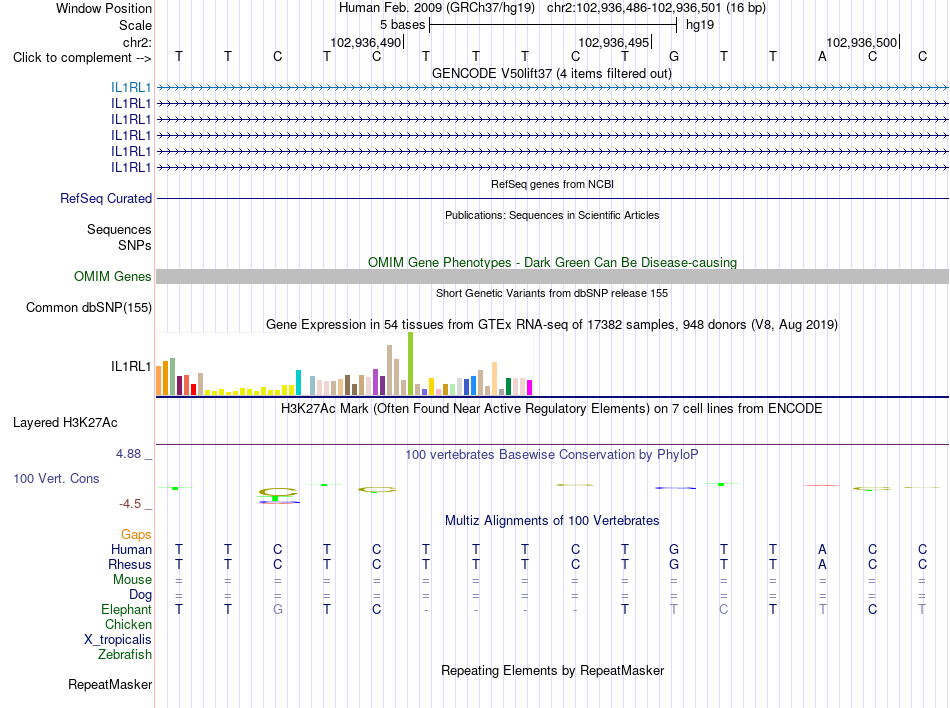
Task: Click the 102,936,490 ruler position
Action: pyautogui.click(x=365, y=42)
